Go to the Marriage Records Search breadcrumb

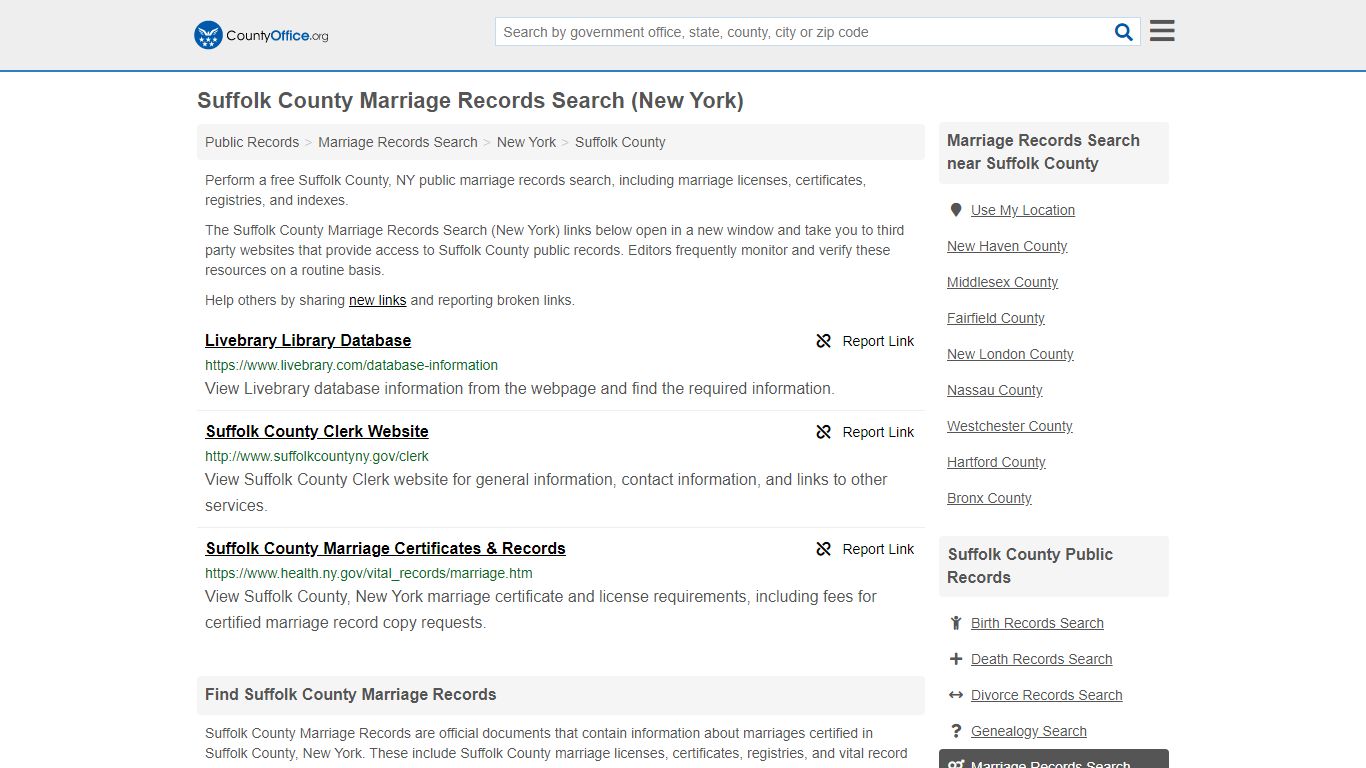click(398, 142)
